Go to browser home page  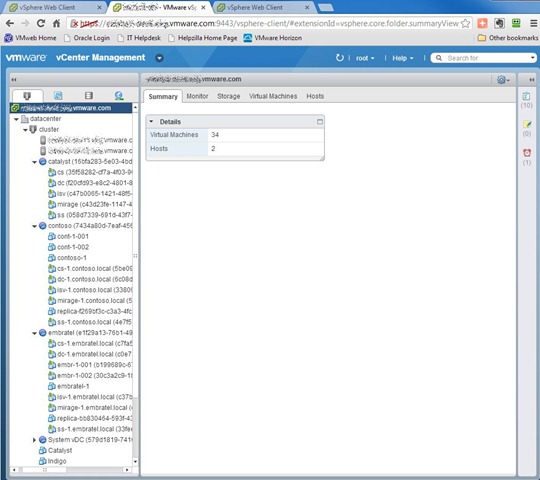pyautogui.click(x=56, y=23)
